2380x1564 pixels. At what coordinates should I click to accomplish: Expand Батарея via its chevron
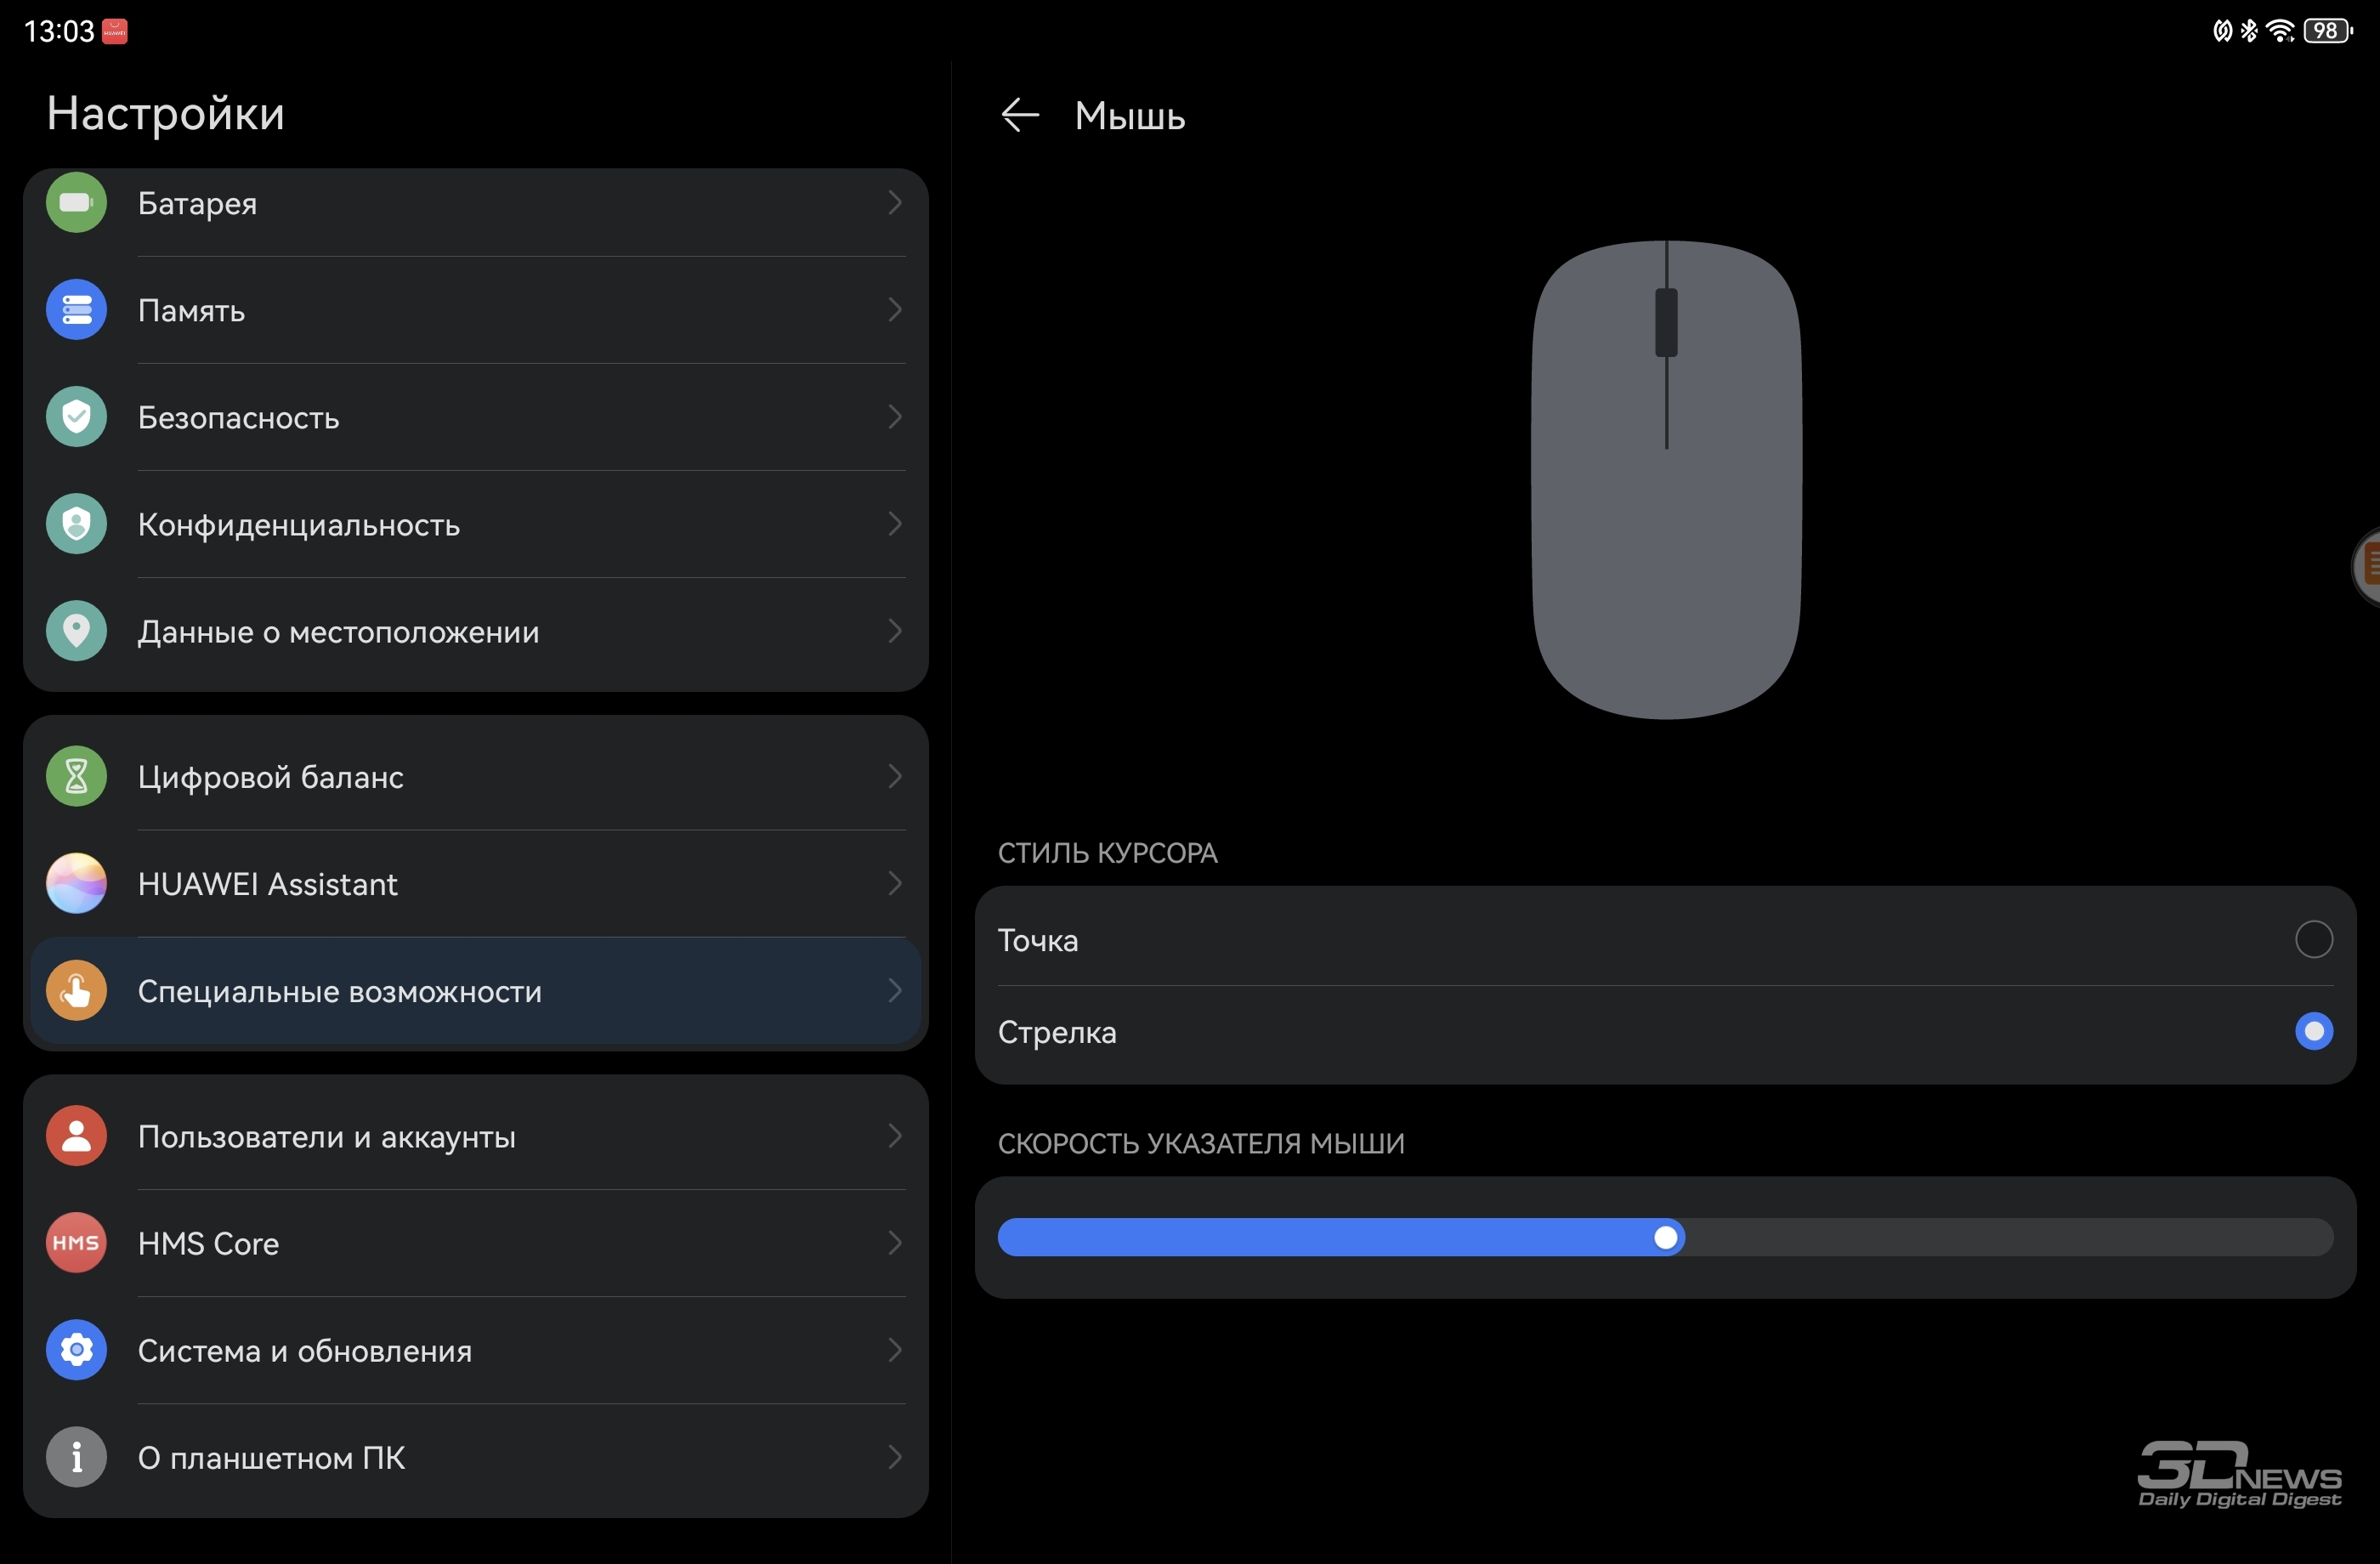[x=895, y=203]
